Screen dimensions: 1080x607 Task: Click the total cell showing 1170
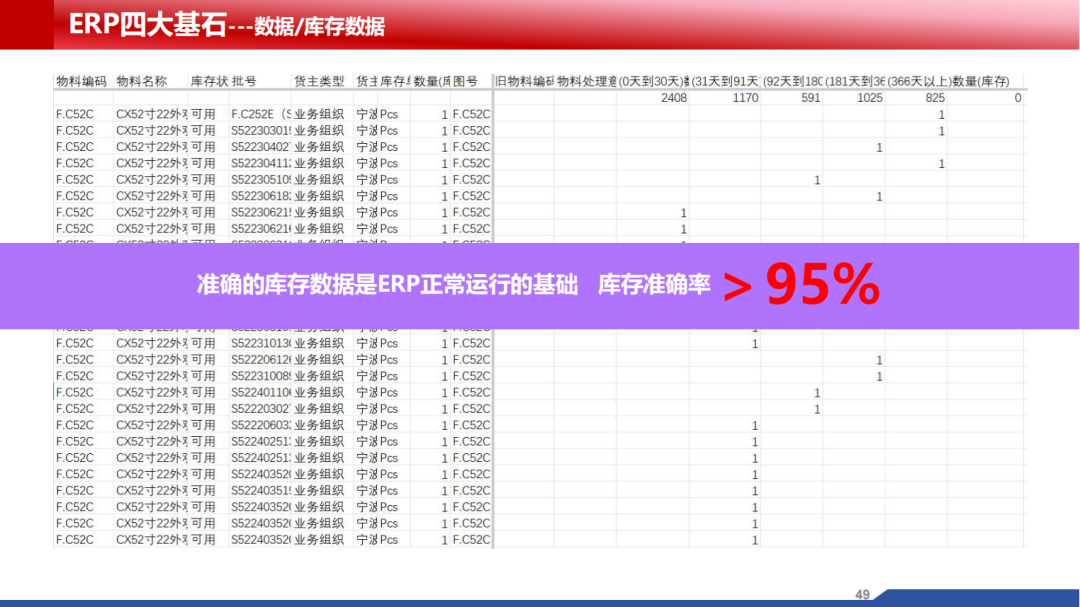(745, 98)
